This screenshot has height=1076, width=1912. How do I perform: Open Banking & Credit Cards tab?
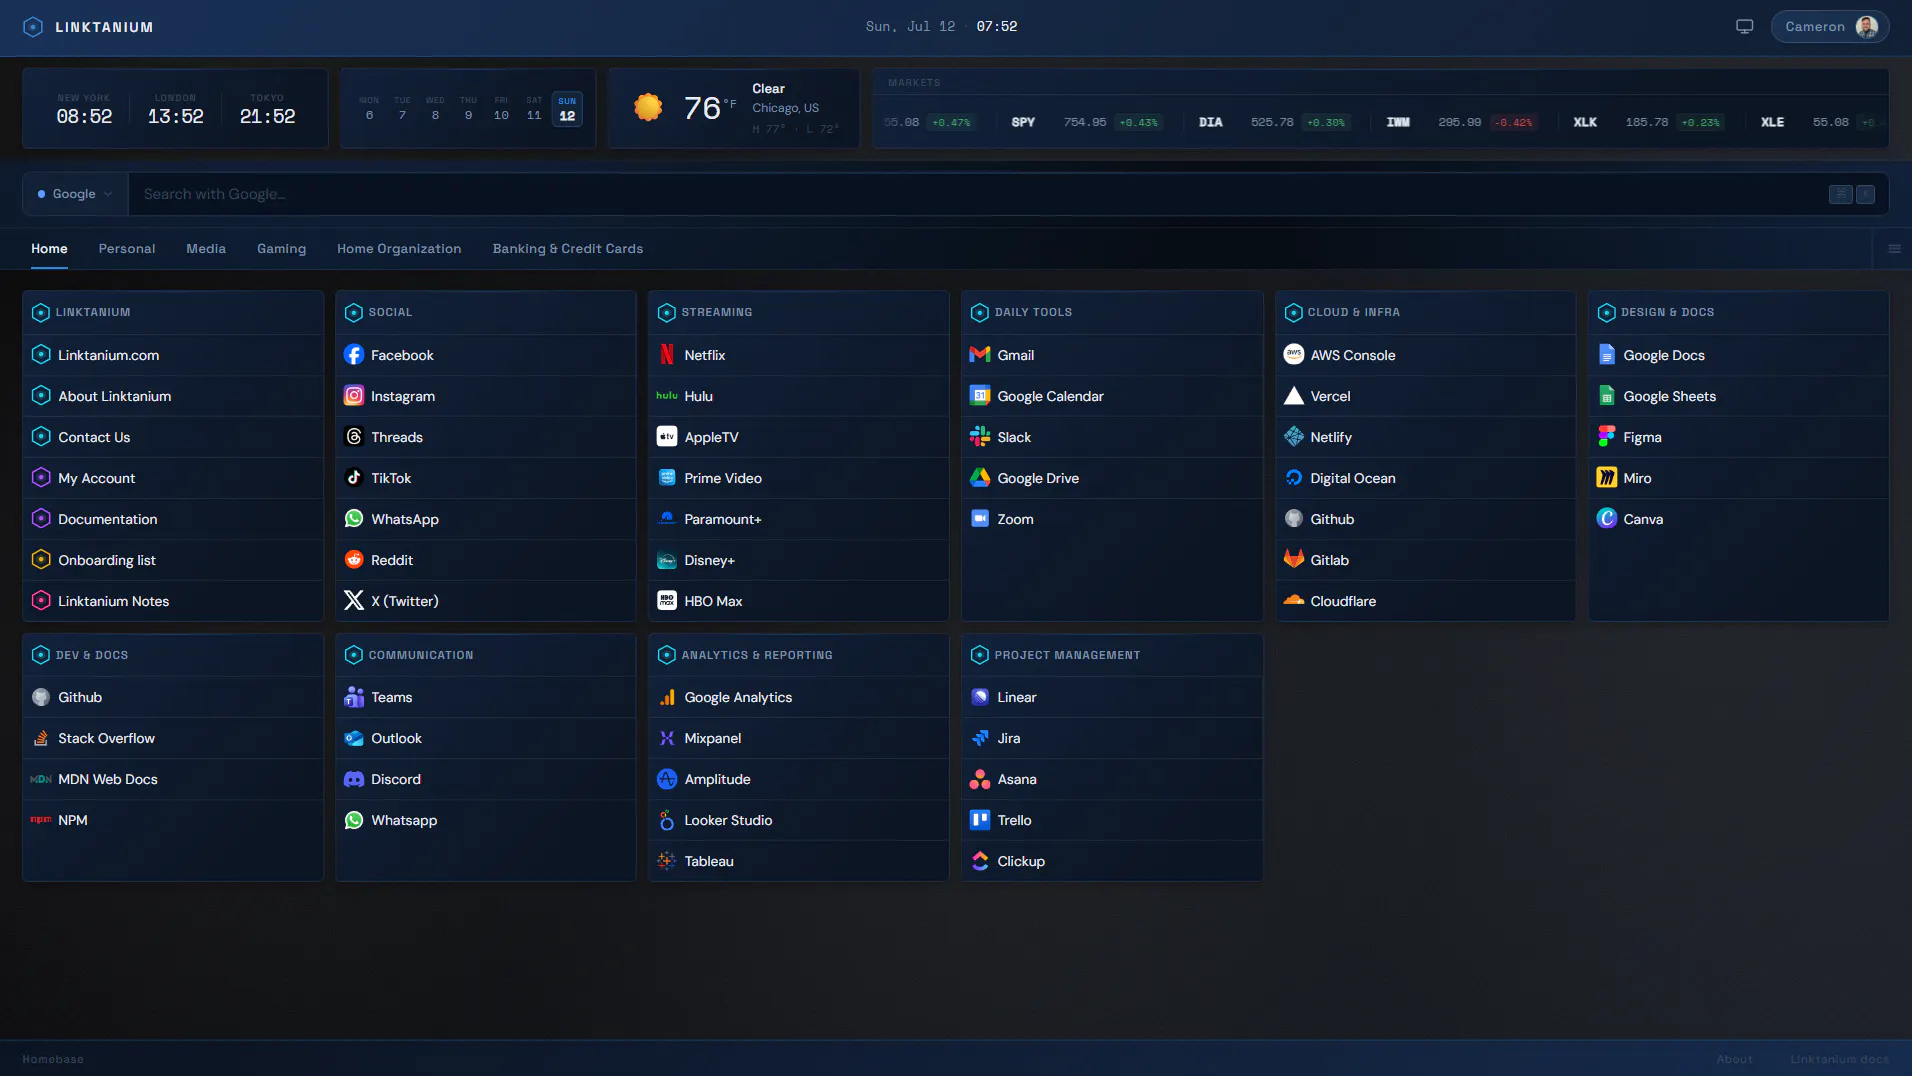click(568, 249)
